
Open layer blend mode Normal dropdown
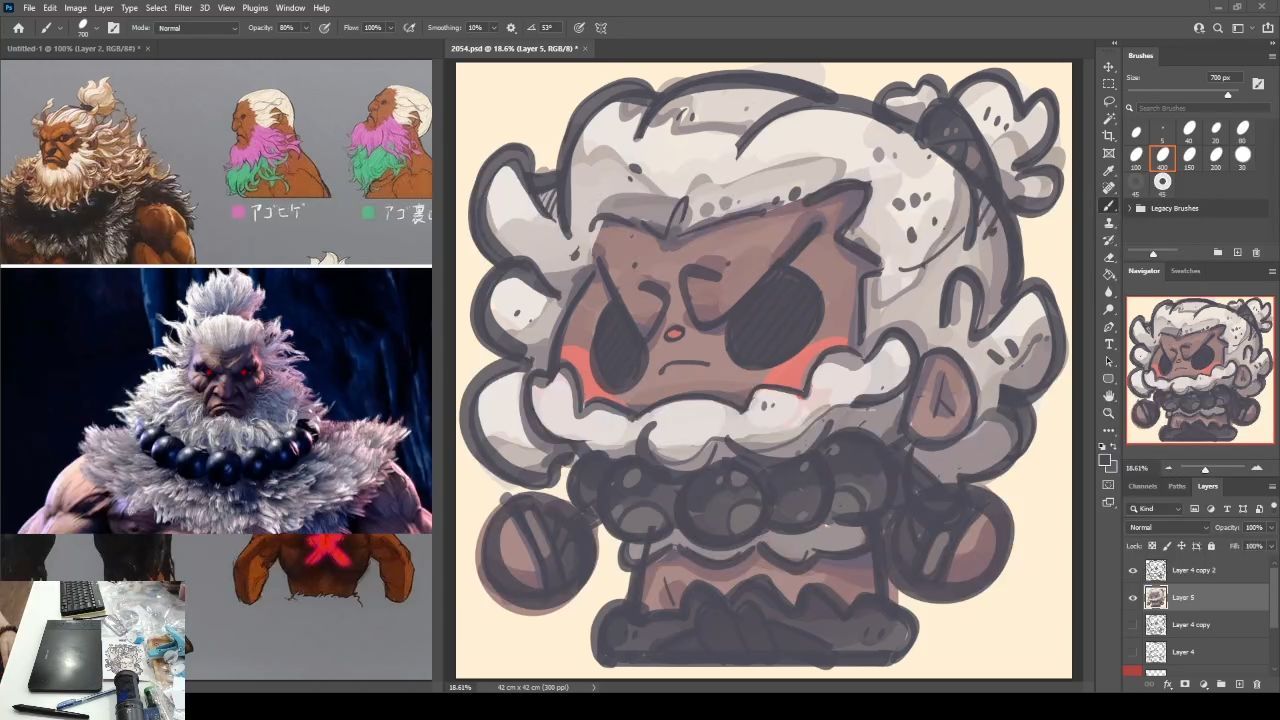[1169, 527]
